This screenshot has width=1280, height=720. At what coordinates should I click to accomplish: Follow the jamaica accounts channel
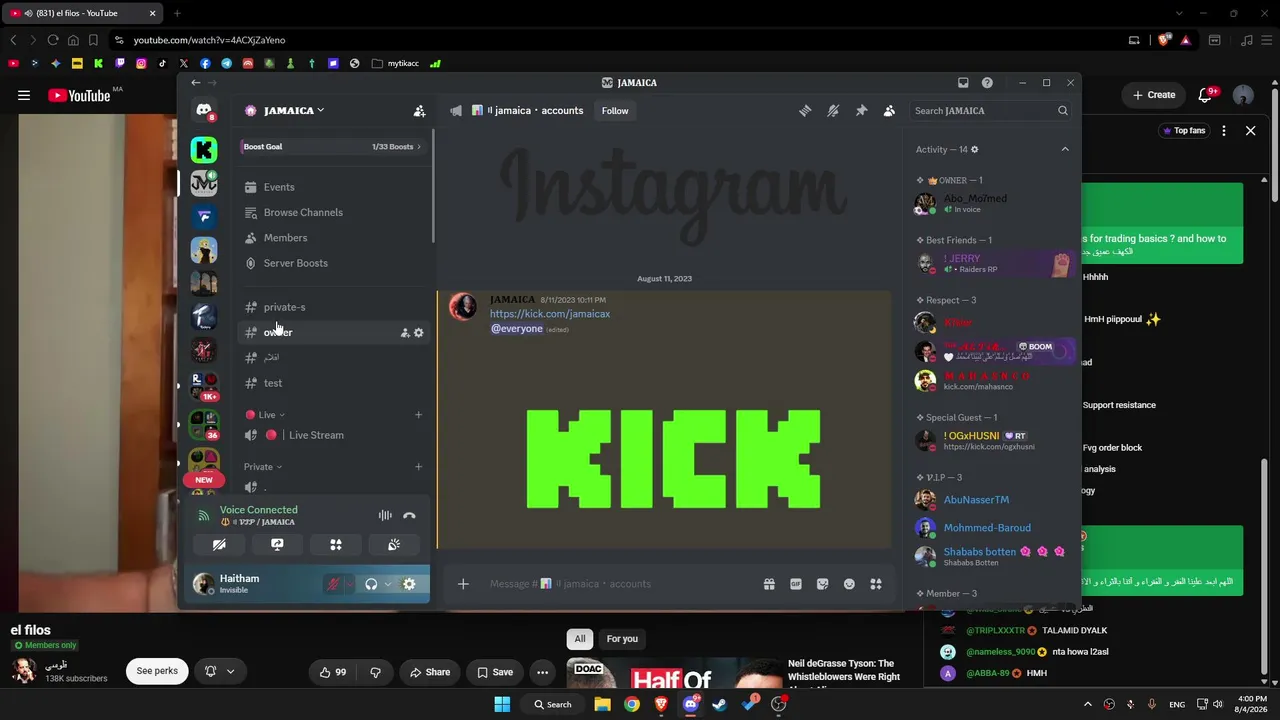pos(615,111)
